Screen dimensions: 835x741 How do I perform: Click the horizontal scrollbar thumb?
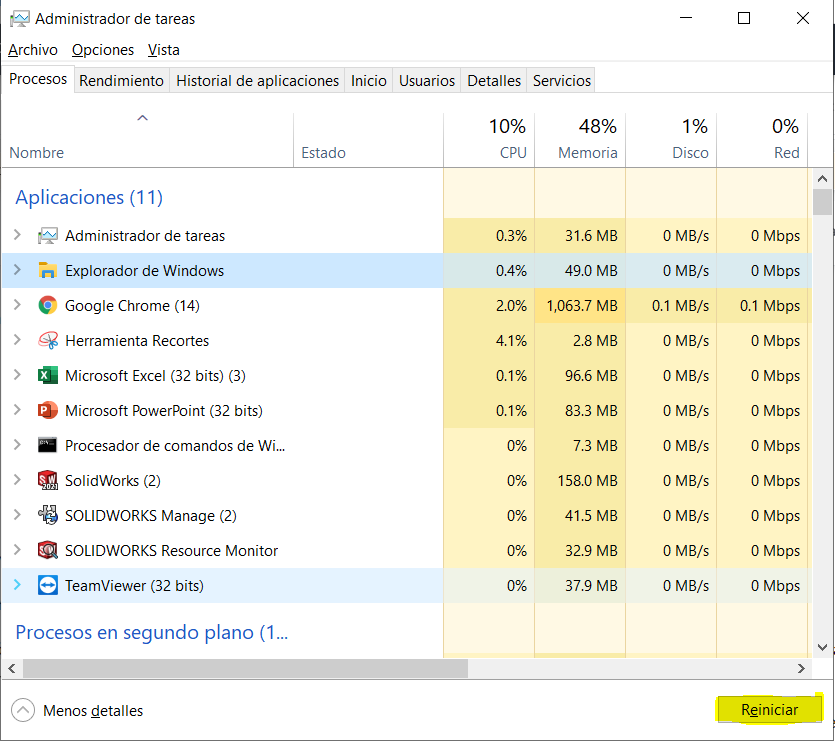[x=245, y=668]
